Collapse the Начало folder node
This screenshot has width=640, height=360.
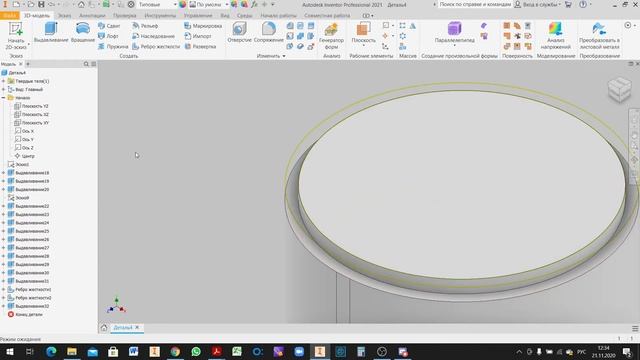tap(4, 98)
